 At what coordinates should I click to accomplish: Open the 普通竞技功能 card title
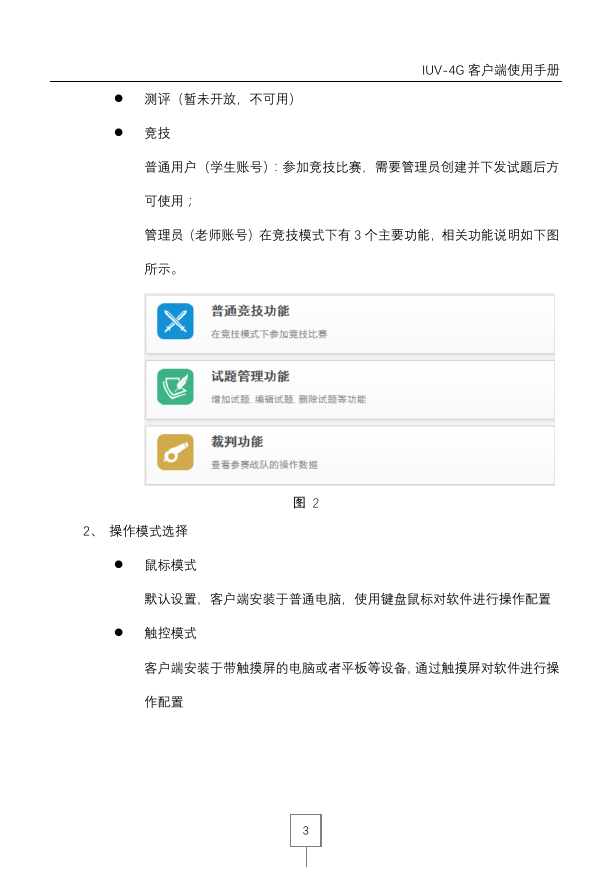click(x=250, y=311)
